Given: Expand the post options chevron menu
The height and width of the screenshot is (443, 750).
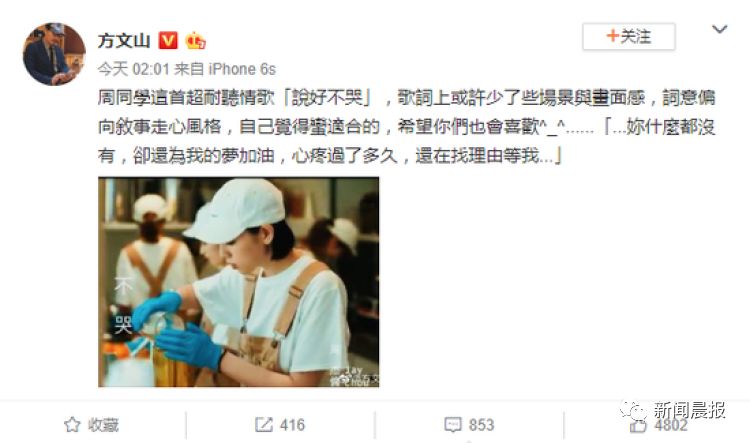Looking at the screenshot, I should 719,30.
